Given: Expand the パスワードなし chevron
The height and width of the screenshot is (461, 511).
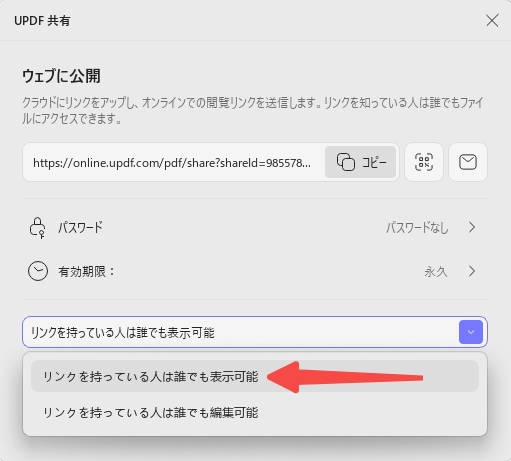Looking at the screenshot, I should [472, 227].
